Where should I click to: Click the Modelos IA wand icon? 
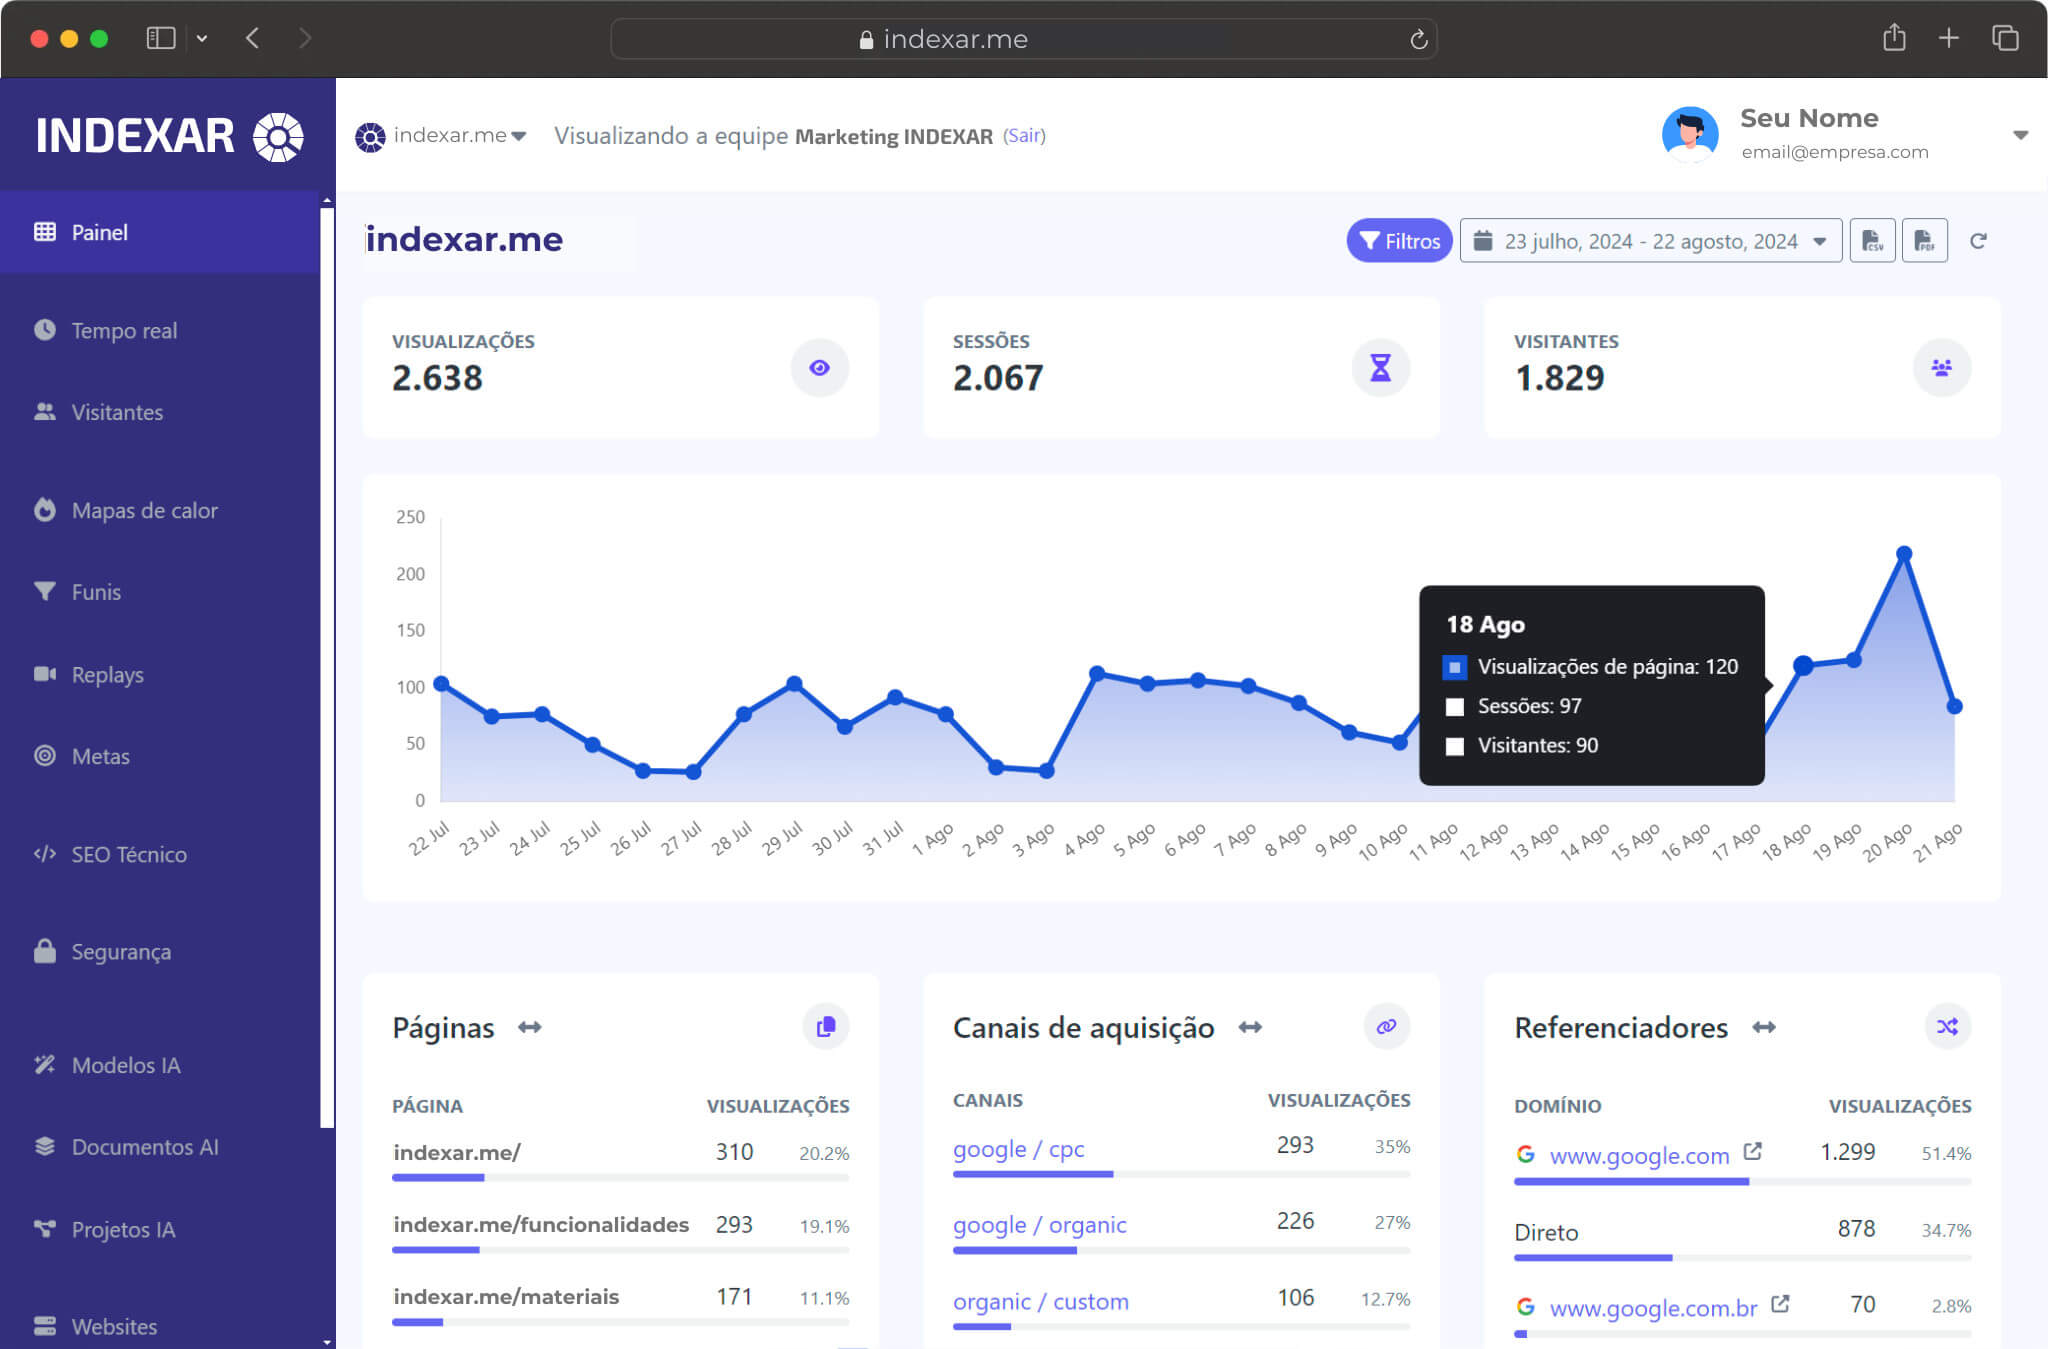pyautogui.click(x=45, y=1065)
